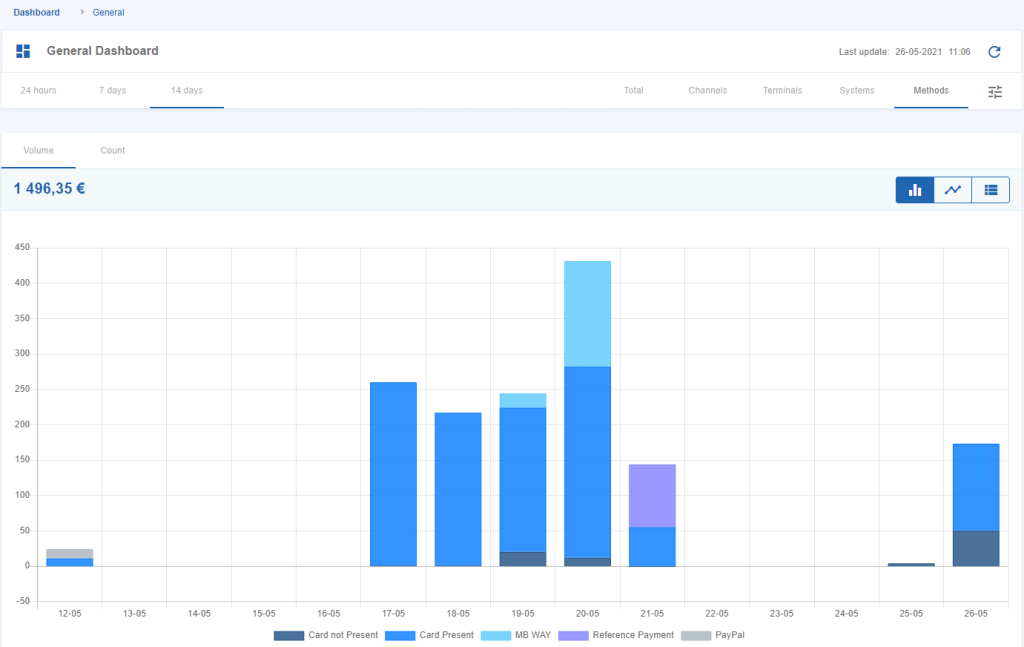Toggle Reference Payment legend swatch

[x=573, y=635]
